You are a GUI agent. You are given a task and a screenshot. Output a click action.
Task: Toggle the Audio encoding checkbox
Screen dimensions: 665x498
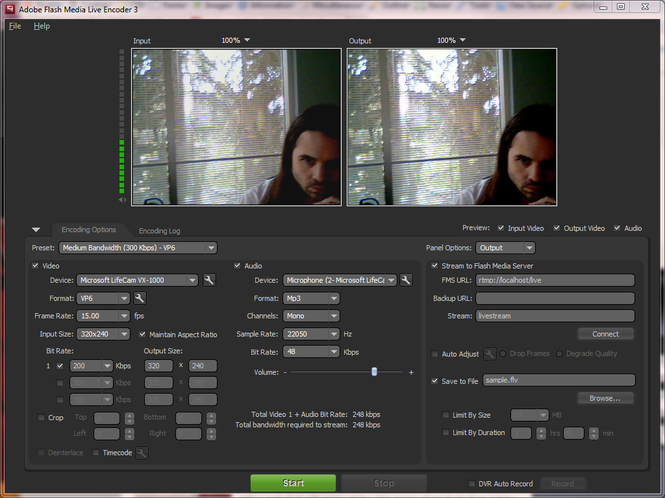click(237, 266)
